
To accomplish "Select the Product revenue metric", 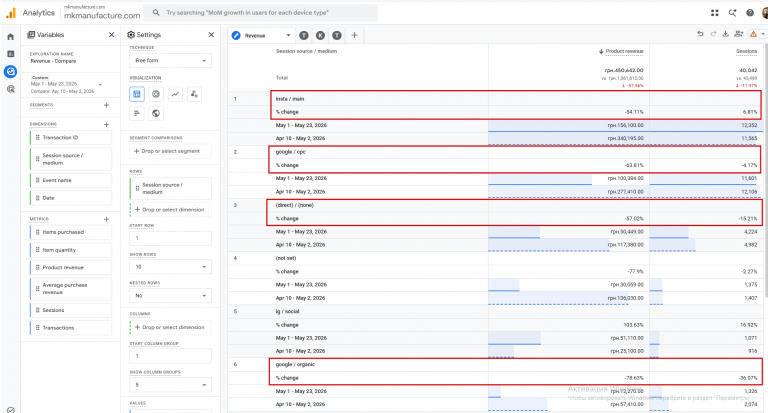I will coord(71,267).
